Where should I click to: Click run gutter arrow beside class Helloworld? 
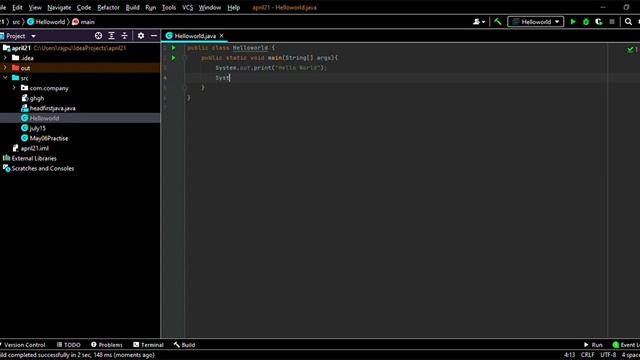pyautogui.click(x=173, y=48)
